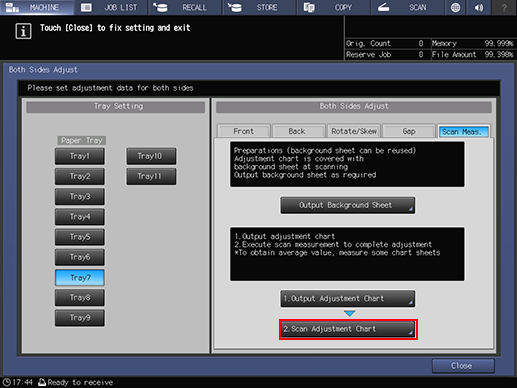Switch to SCAN mode
This screenshot has height=388, width=517.
[407, 7]
